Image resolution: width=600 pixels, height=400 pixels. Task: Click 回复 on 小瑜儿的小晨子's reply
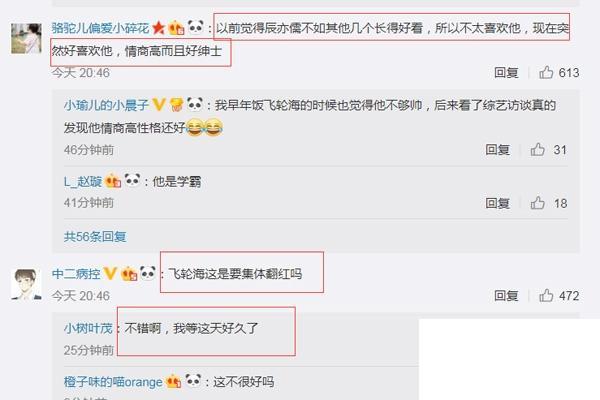[497, 149]
